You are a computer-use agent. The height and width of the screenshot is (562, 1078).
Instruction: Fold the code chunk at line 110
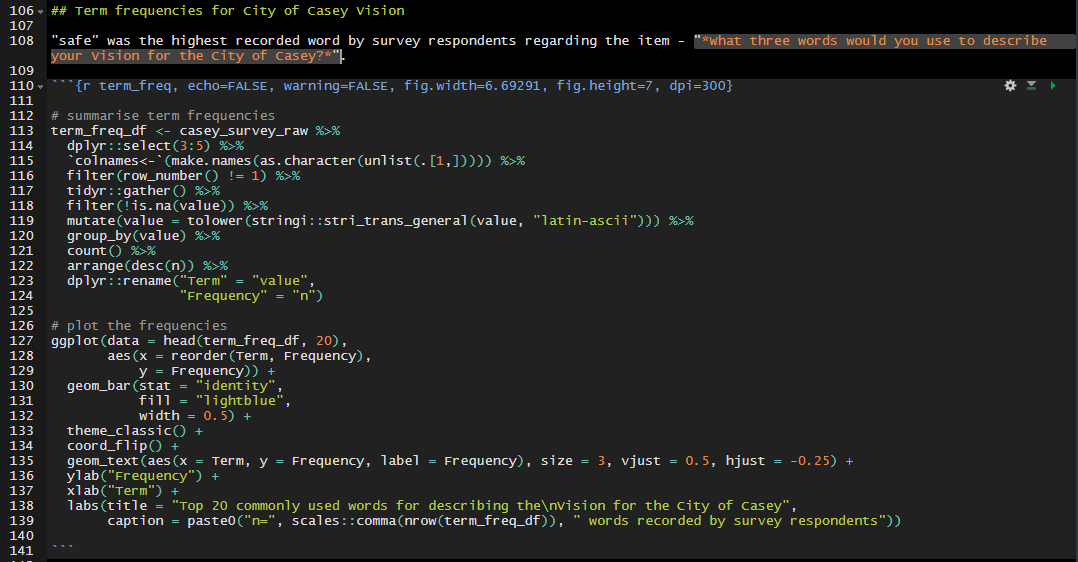click(41, 86)
